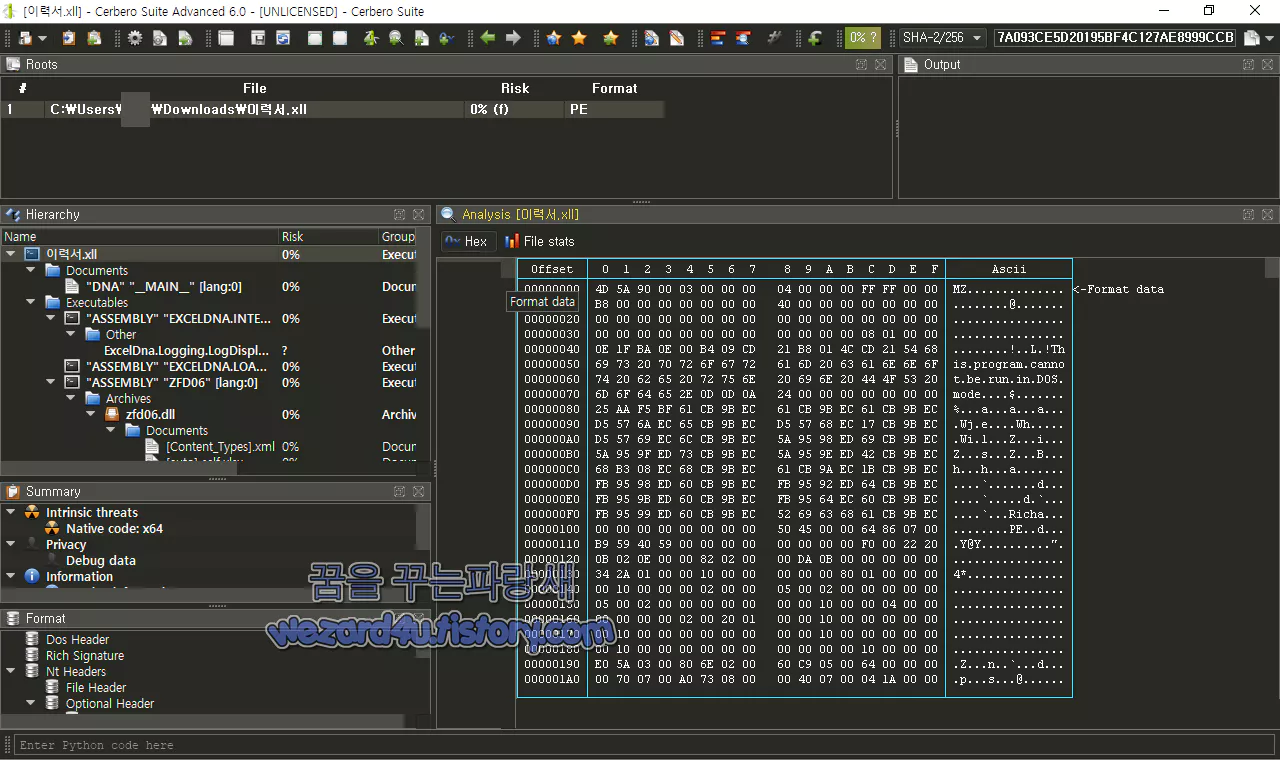This screenshot has width=1280, height=760.
Task: Collapse the Executables folder in Hierarchy
Action: 31,302
